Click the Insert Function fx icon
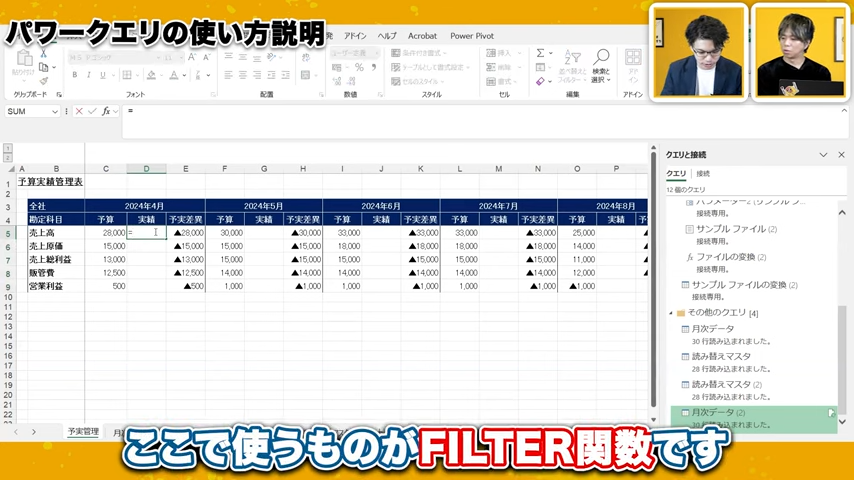854x480 pixels. pos(106,111)
